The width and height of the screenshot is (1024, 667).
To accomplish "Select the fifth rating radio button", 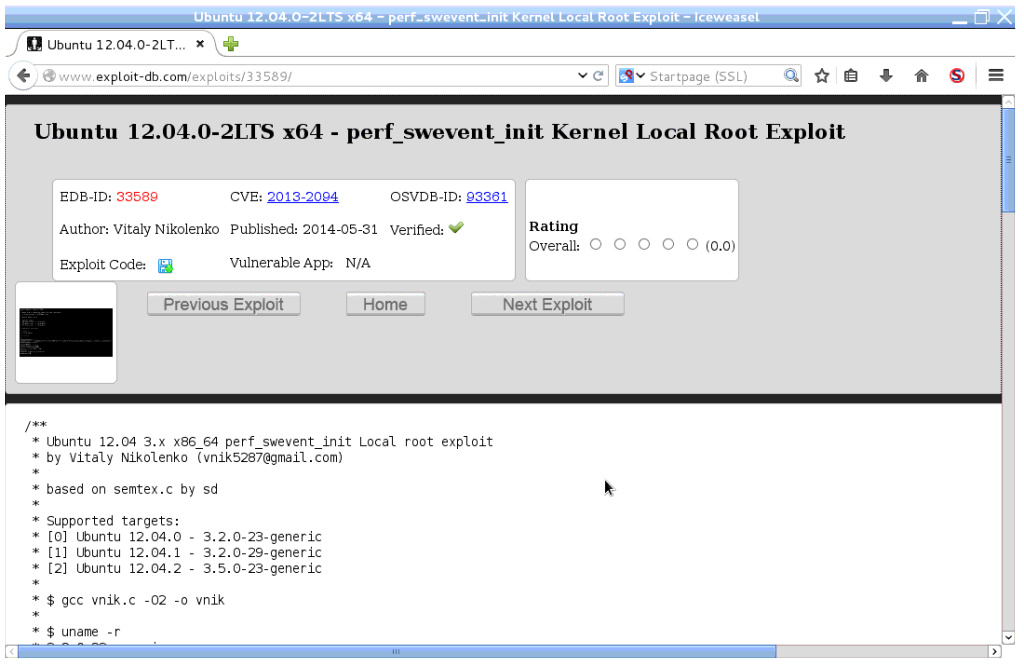I will coord(692,244).
